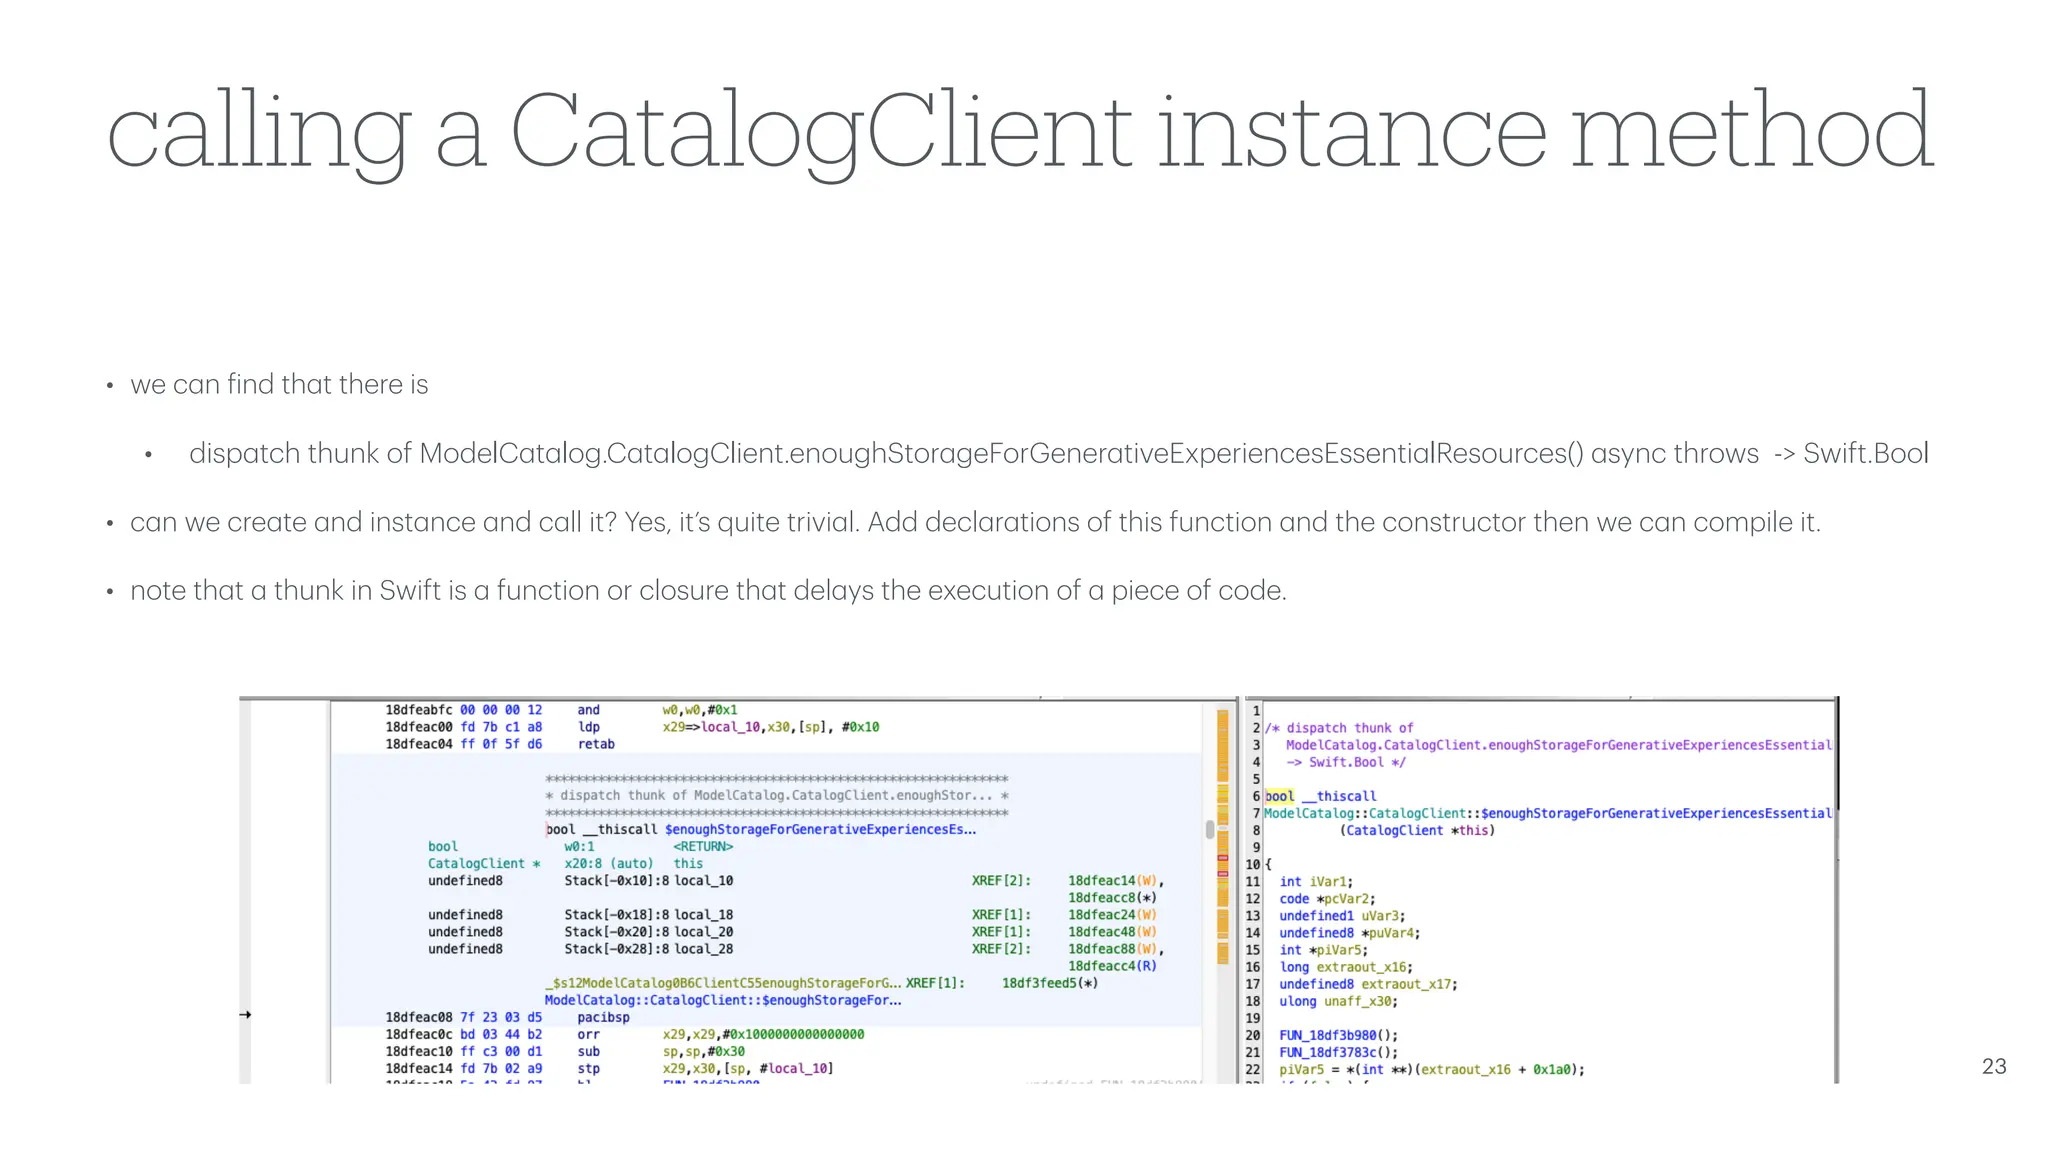Image resolution: width=2048 pixels, height=1152 pixels.
Task: Follow the XREF 18dfeac88(W)
Action: pos(1113,949)
